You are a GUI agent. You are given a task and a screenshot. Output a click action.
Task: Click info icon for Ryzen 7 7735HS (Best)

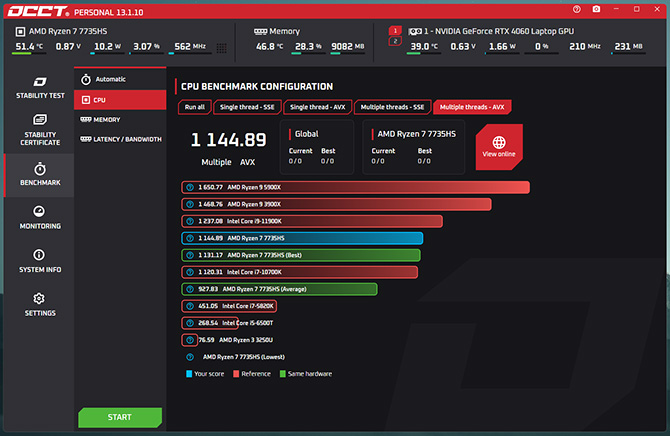click(x=190, y=255)
